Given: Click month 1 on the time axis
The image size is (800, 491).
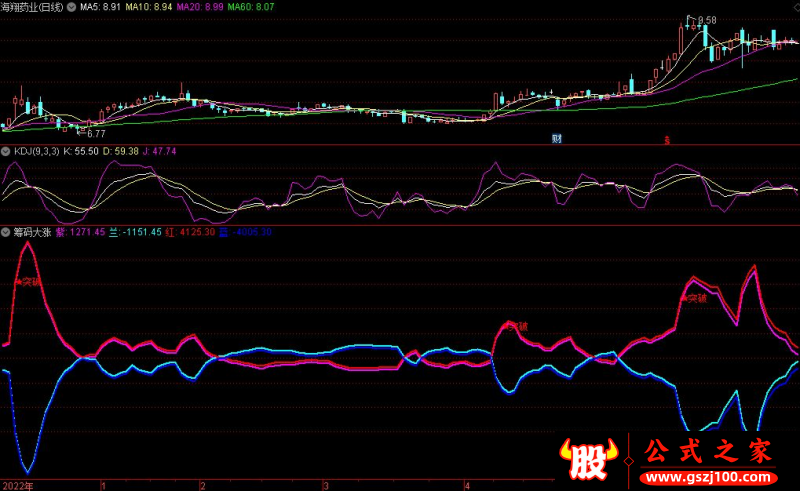Looking at the screenshot, I should click(103, 485).
